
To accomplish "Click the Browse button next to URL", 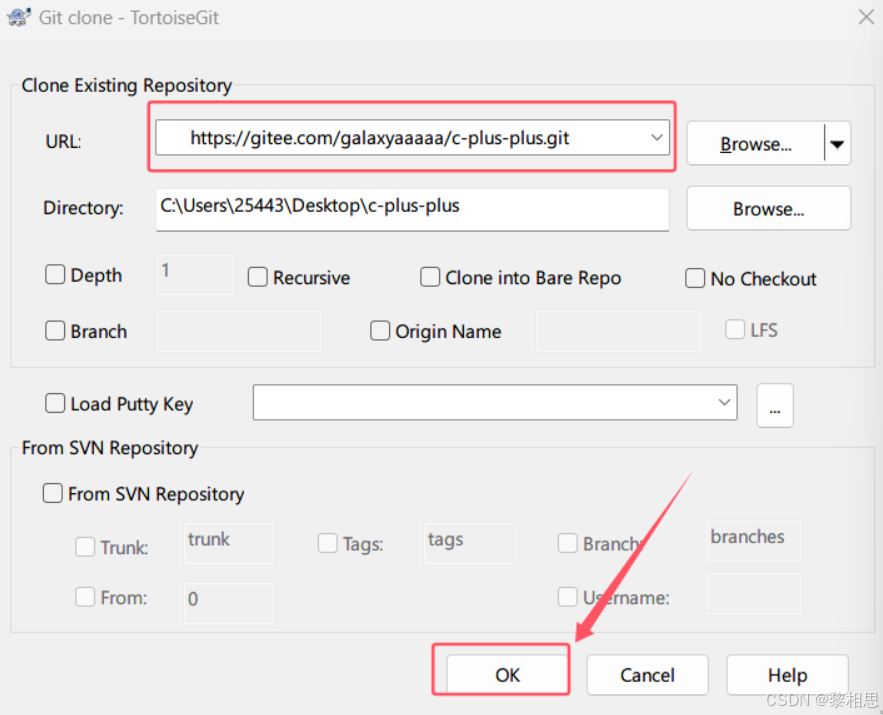I will pos(756,144).
